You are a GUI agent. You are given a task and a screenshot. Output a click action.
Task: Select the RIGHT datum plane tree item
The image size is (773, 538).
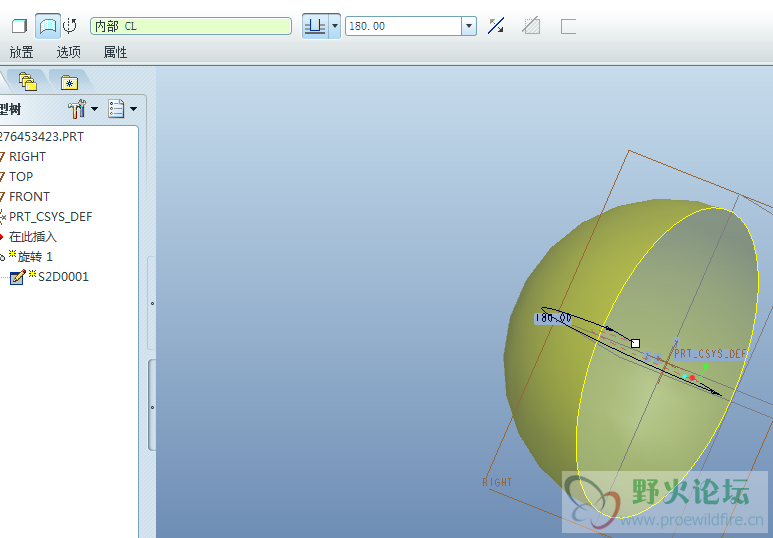pos(27,157)
